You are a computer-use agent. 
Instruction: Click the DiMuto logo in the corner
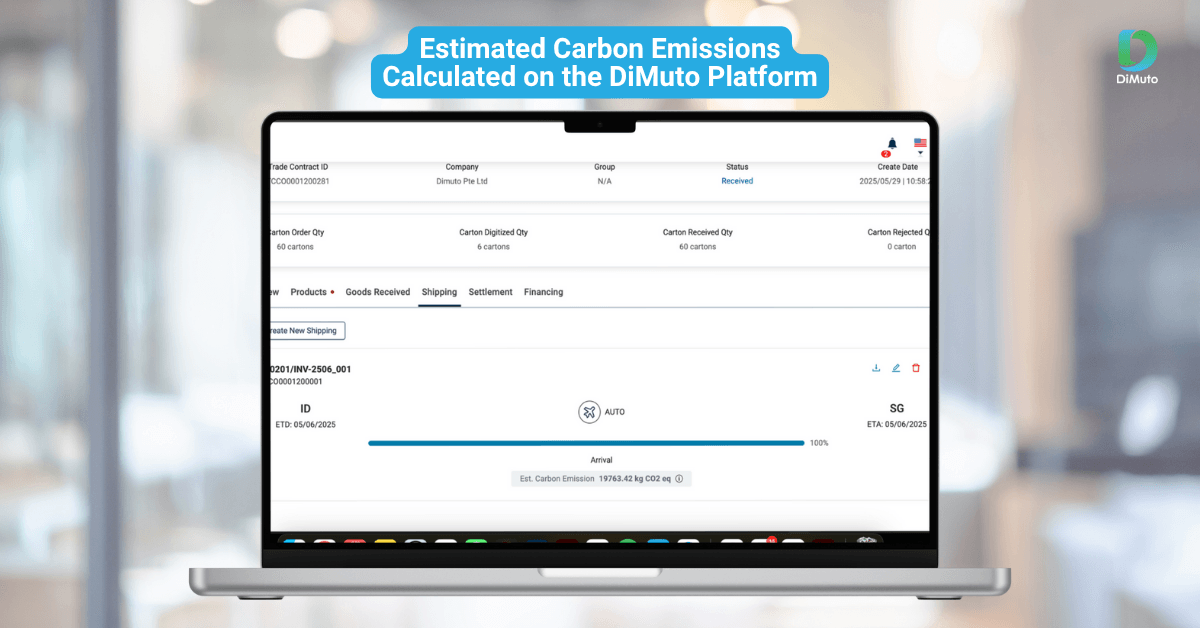[1137, 57]
